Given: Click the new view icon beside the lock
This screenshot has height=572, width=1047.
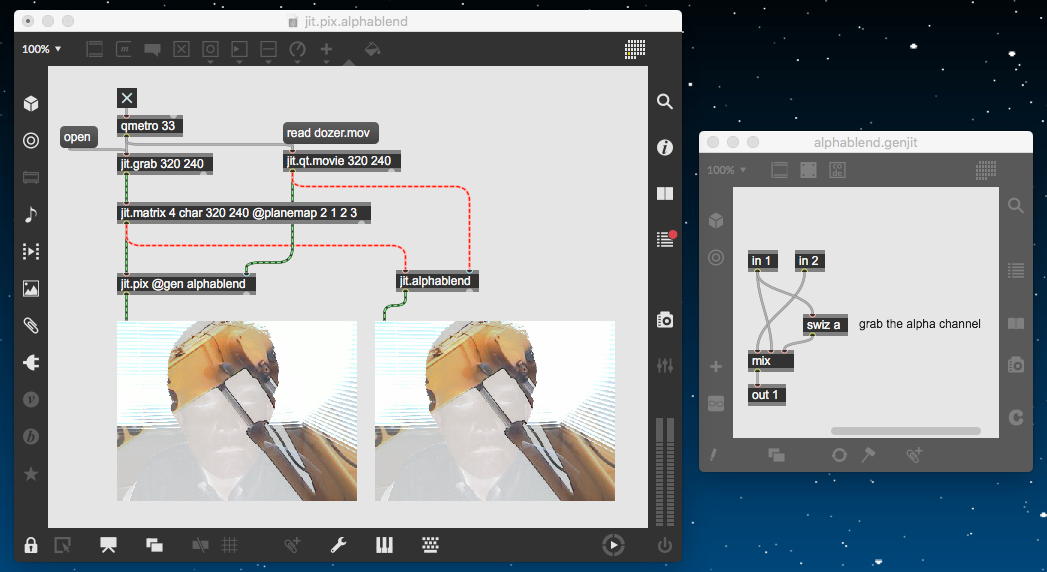Looking at the screenshot, I should (x=62, y=545).
